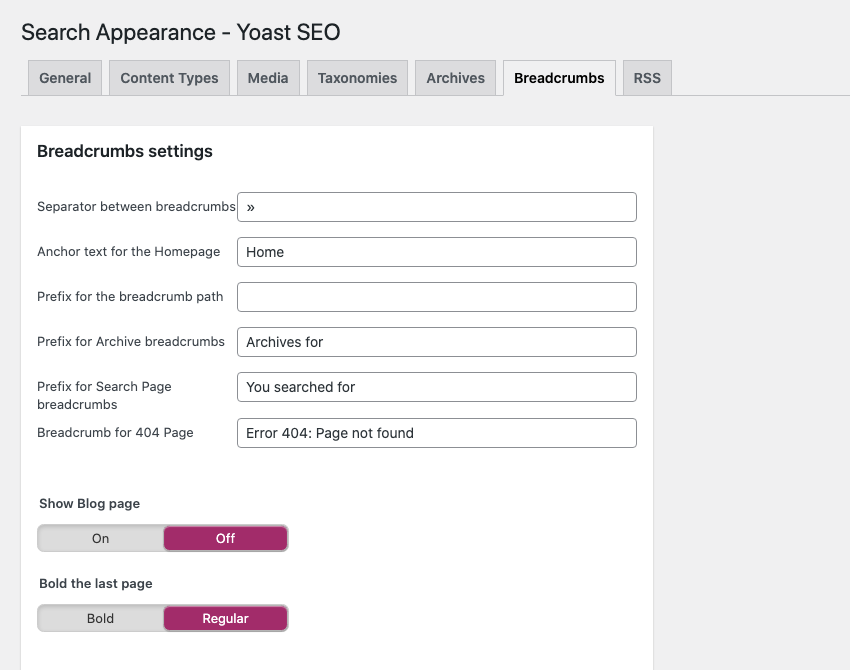Click the Prefix for Search Page breadcrumbs label
This screenshot has width=850, height=670.
(104, 395)
